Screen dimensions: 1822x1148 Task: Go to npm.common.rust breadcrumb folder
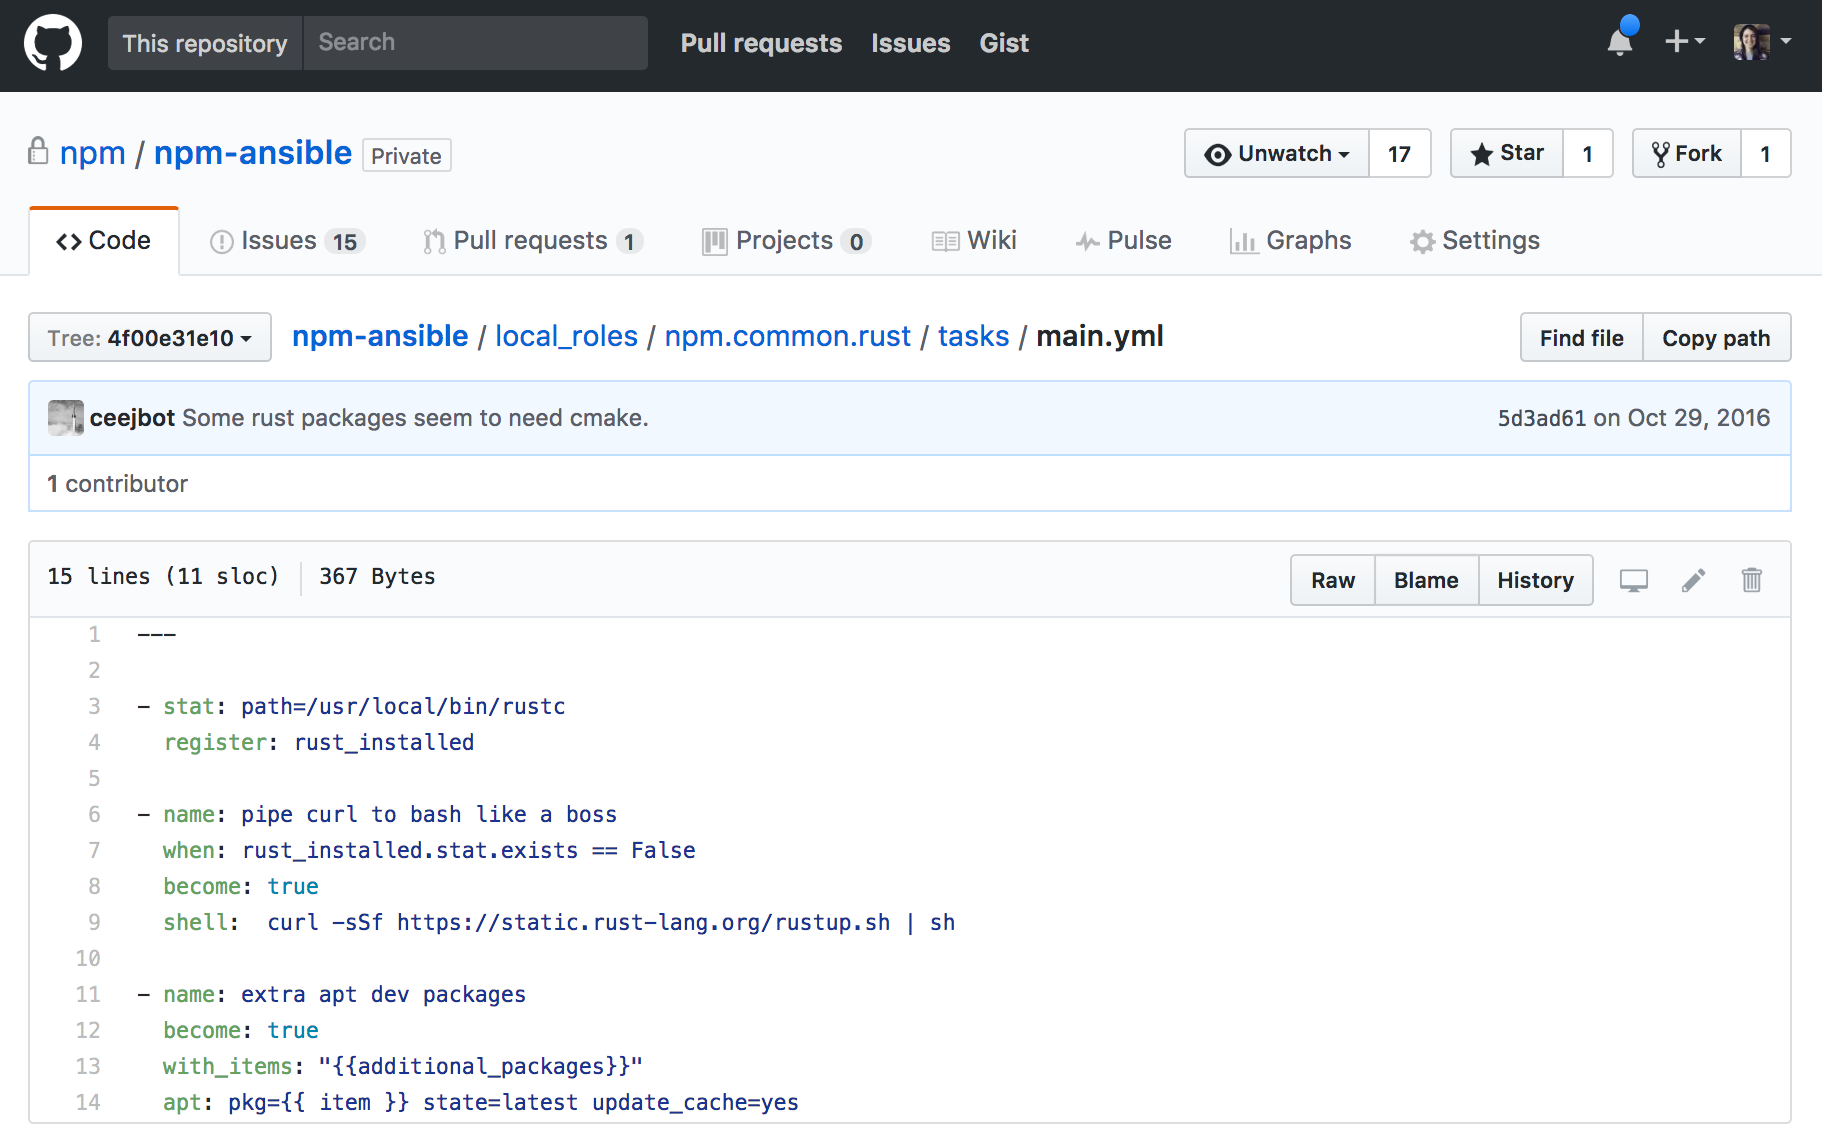point(788,336)
